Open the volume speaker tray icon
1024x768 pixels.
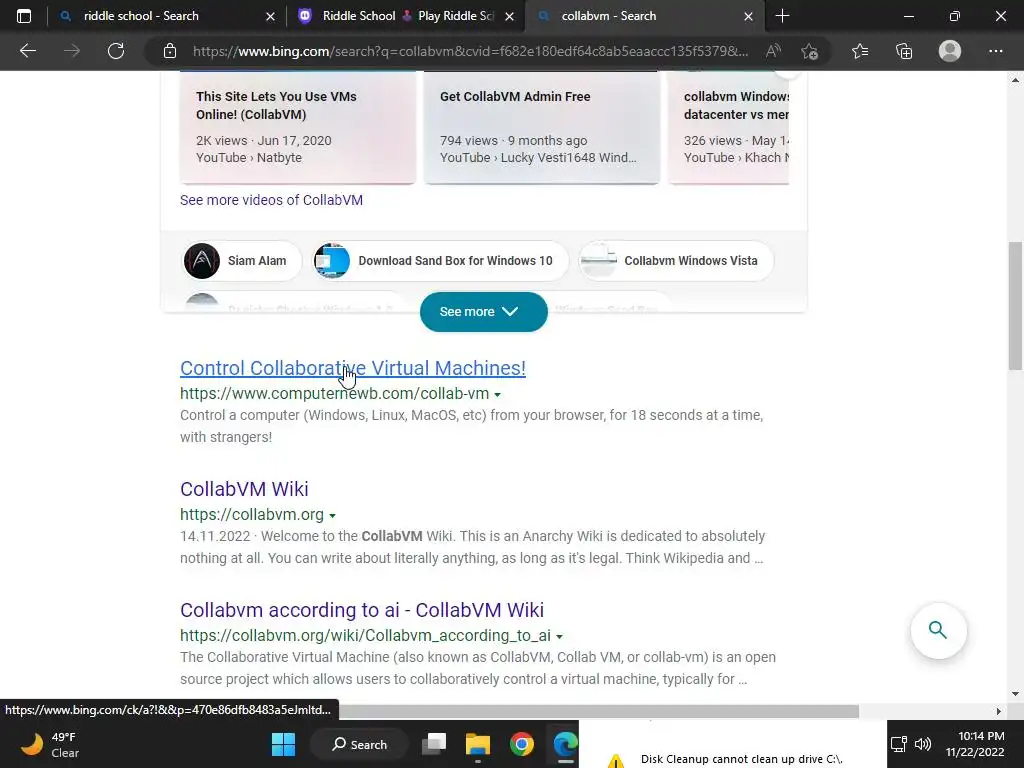click(922, 744)
